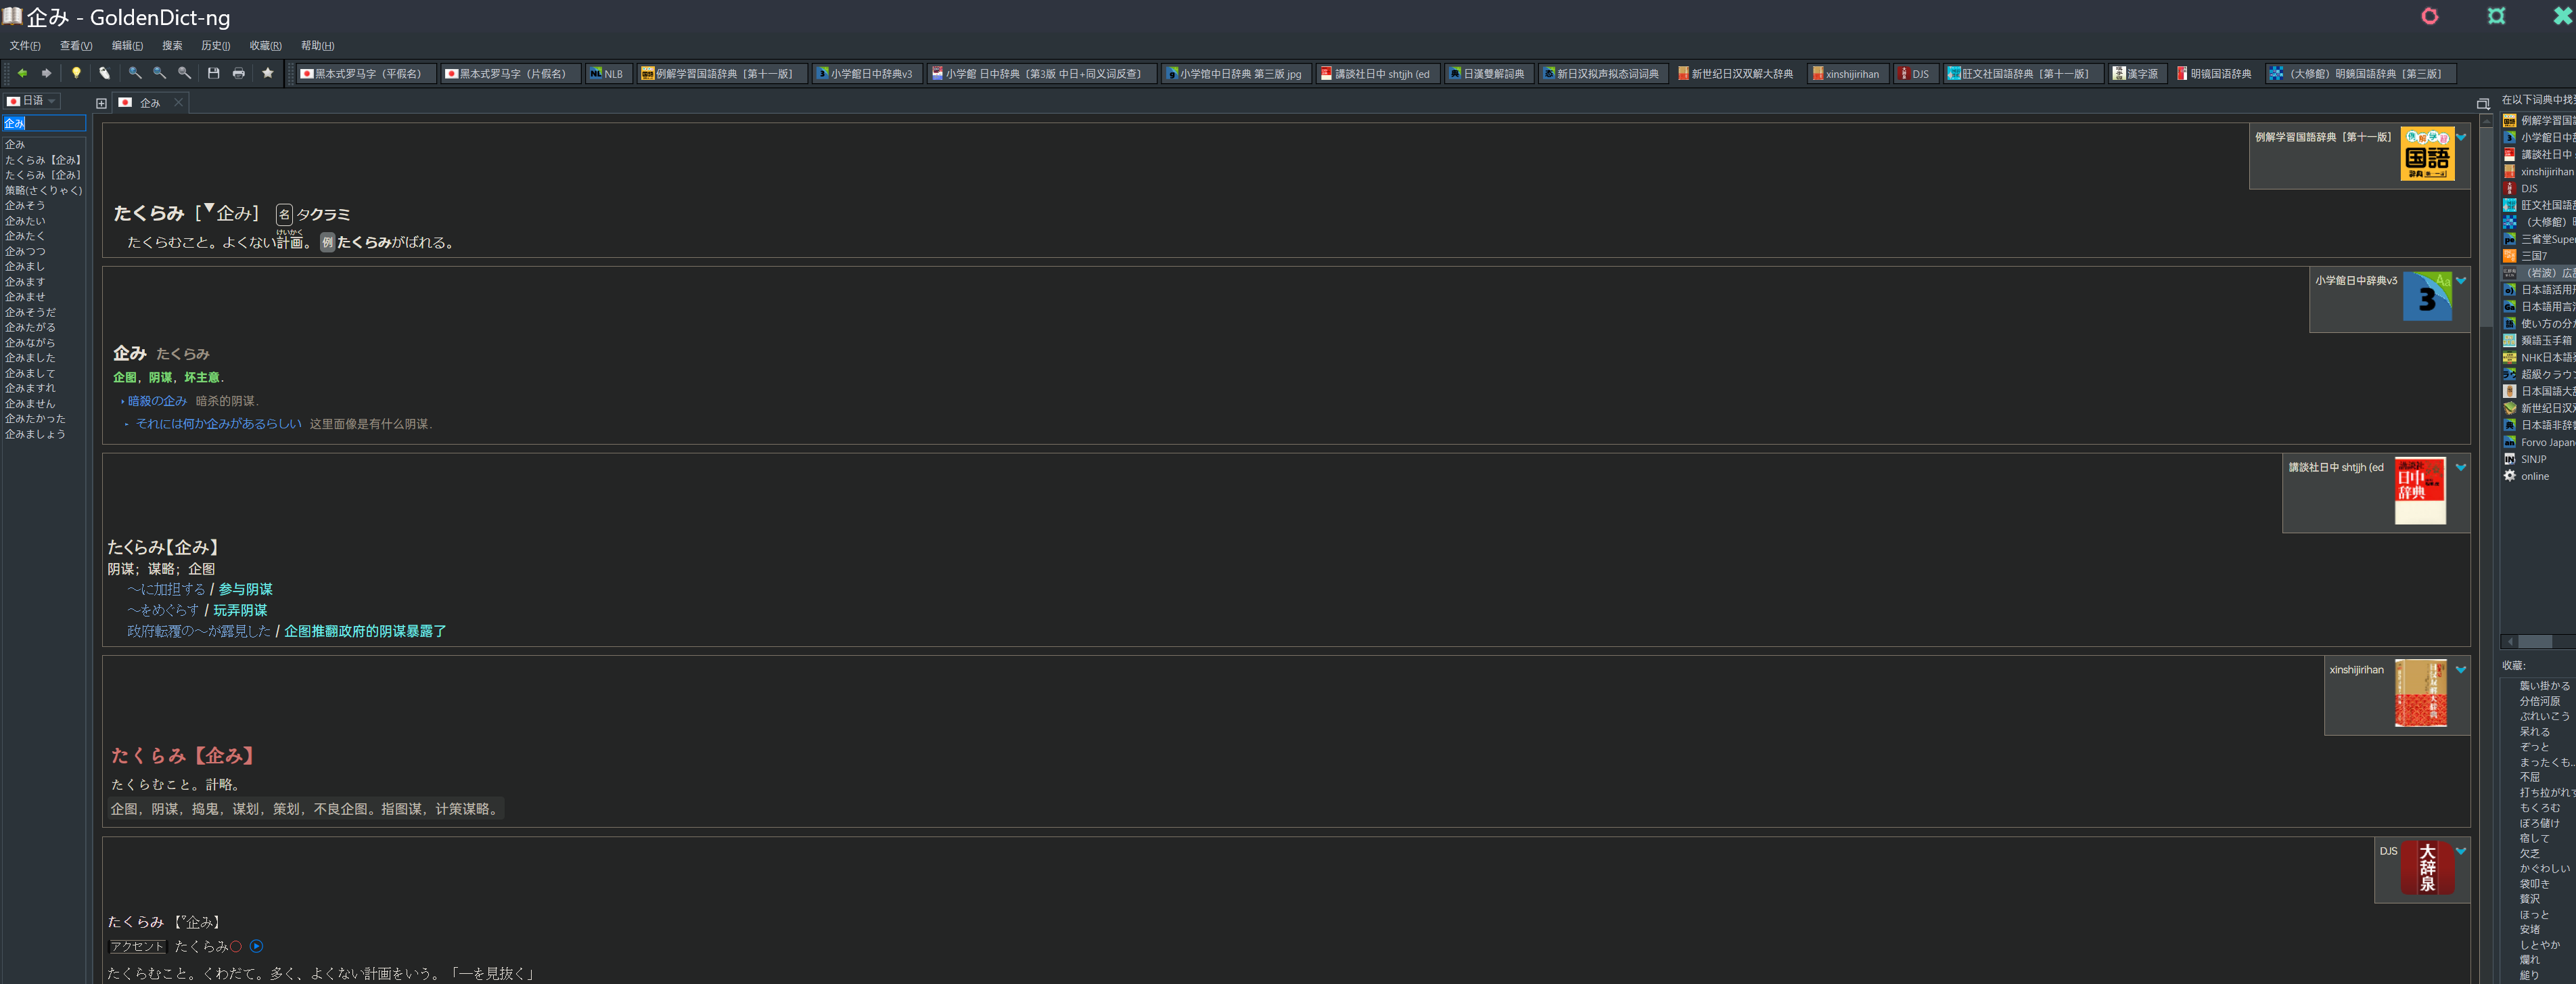Open the 历史 menu
This screenshot has width=2576, height=984.
click(215, 46)
